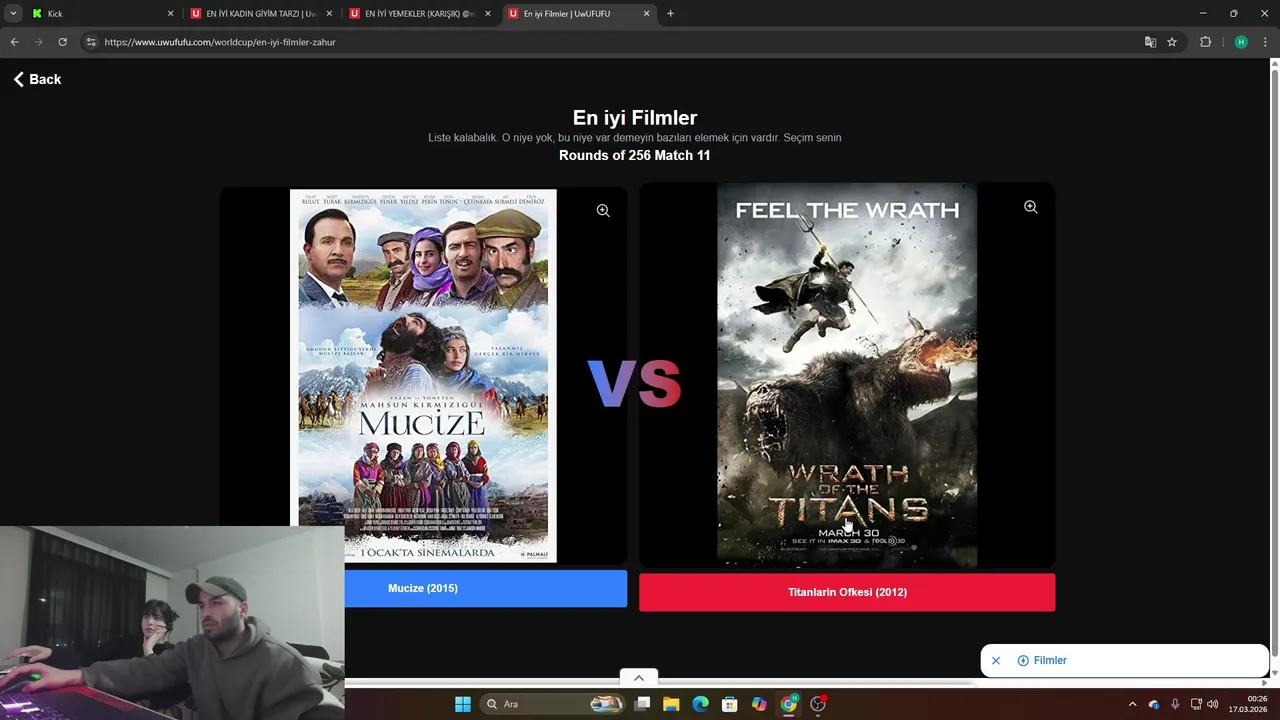
Task: Expand the bottom panel with up chevron
Action: click(639, 678)
